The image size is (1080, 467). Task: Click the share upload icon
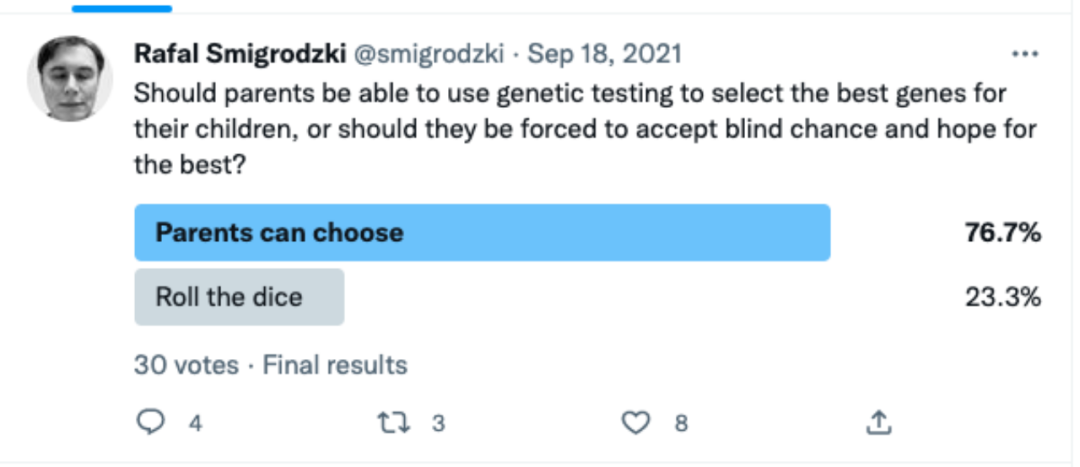coord(878,422)
